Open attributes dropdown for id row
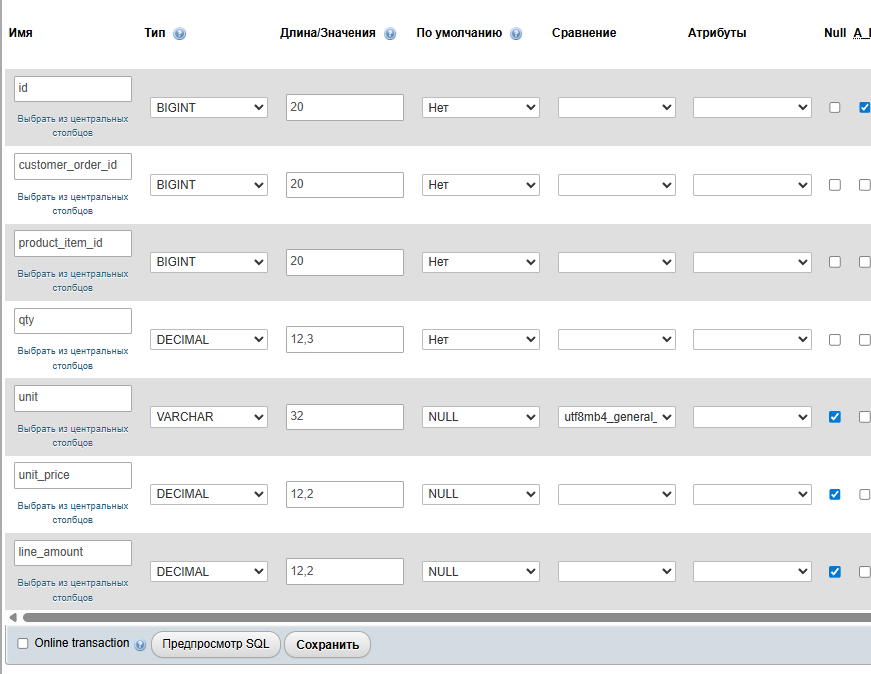This screenshot has width=871, height=674. click(751, 108)
